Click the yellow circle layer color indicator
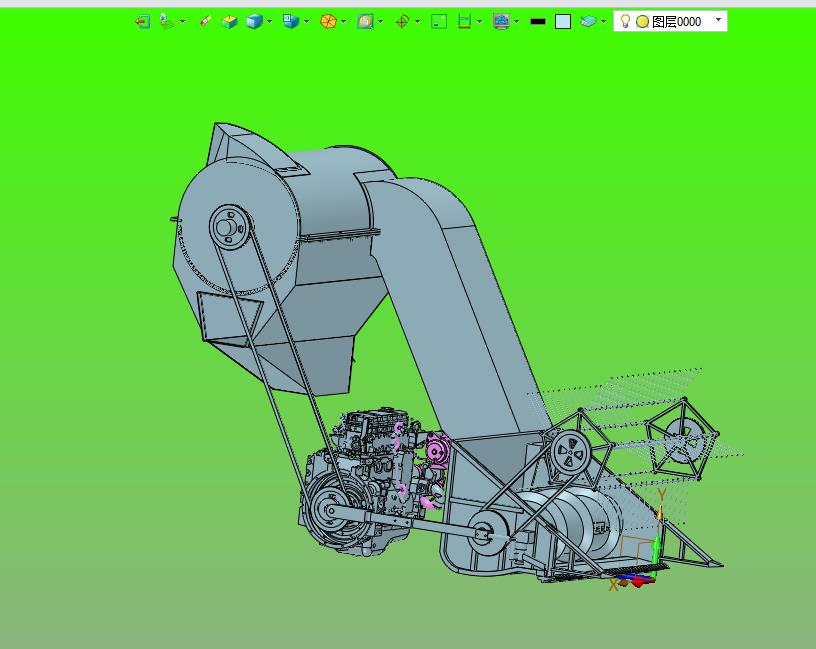This screenshot has height=649, width=816. point(643,22)
